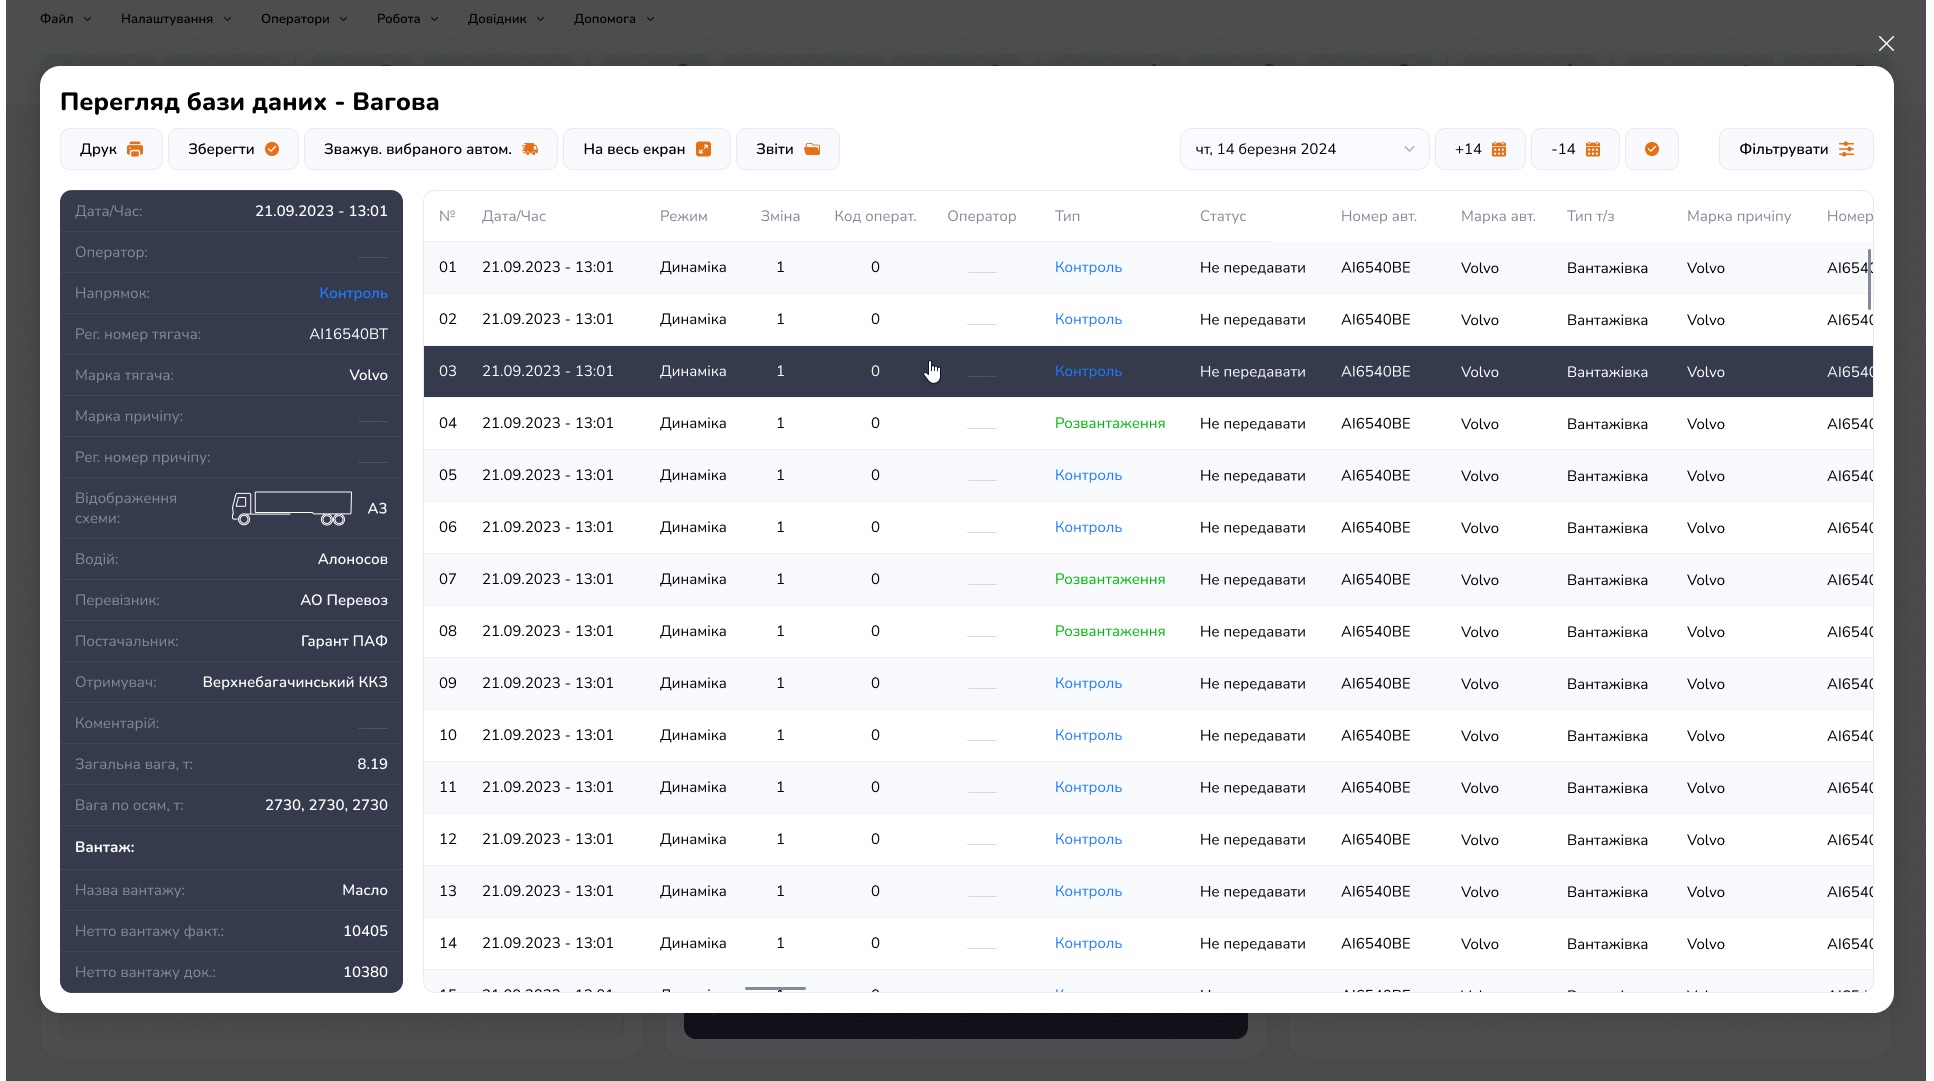
Task: Click Не передавати status in row 08
Action: pos(1252,631)
